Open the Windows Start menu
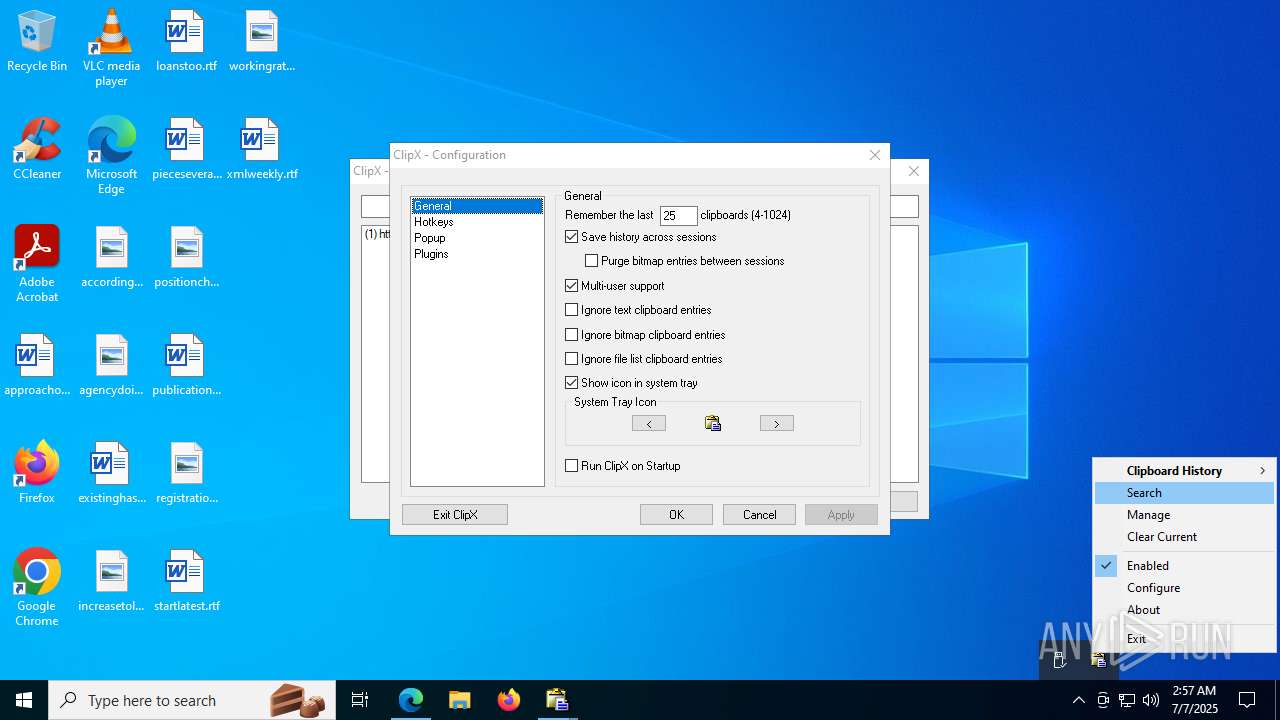Viewport: 1280px width, 720px height. pos(24,700)
